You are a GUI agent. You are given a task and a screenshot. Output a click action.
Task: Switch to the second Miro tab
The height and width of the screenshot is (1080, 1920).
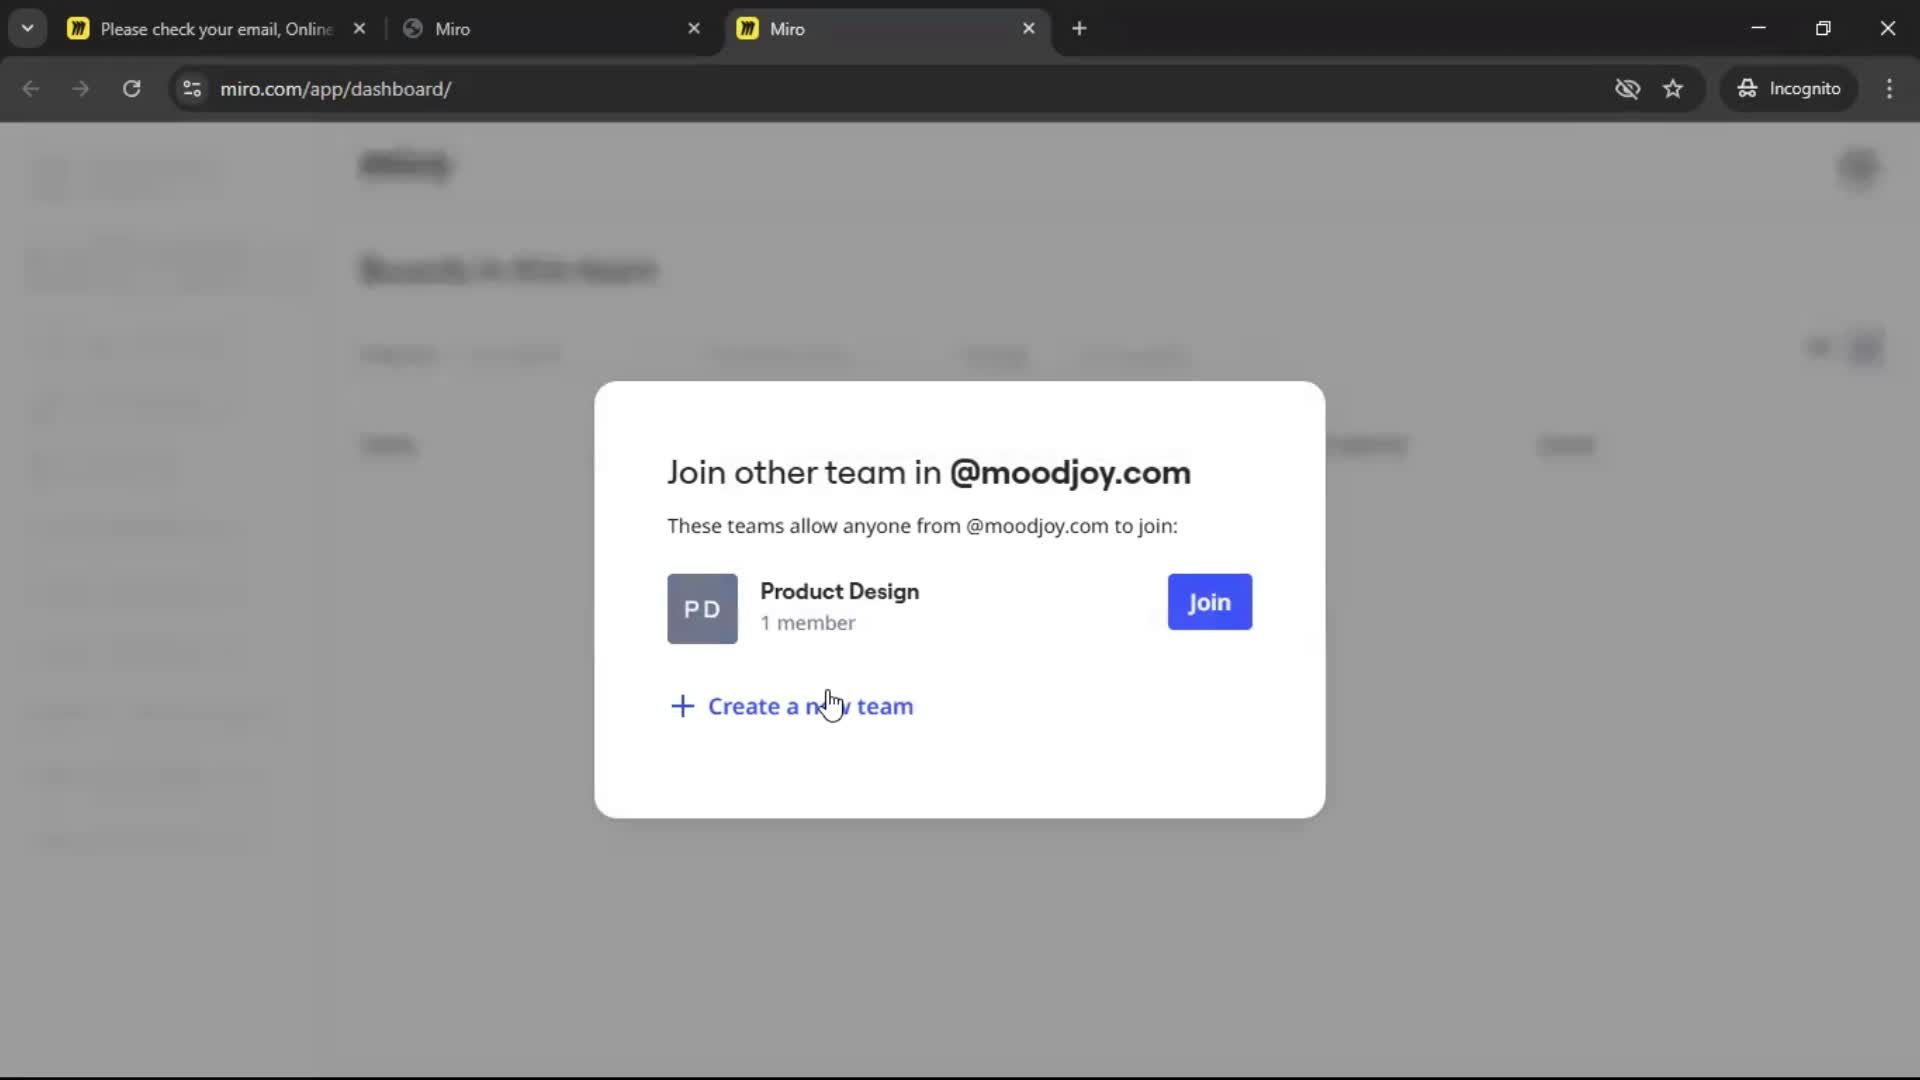click(x=553, y=29)
